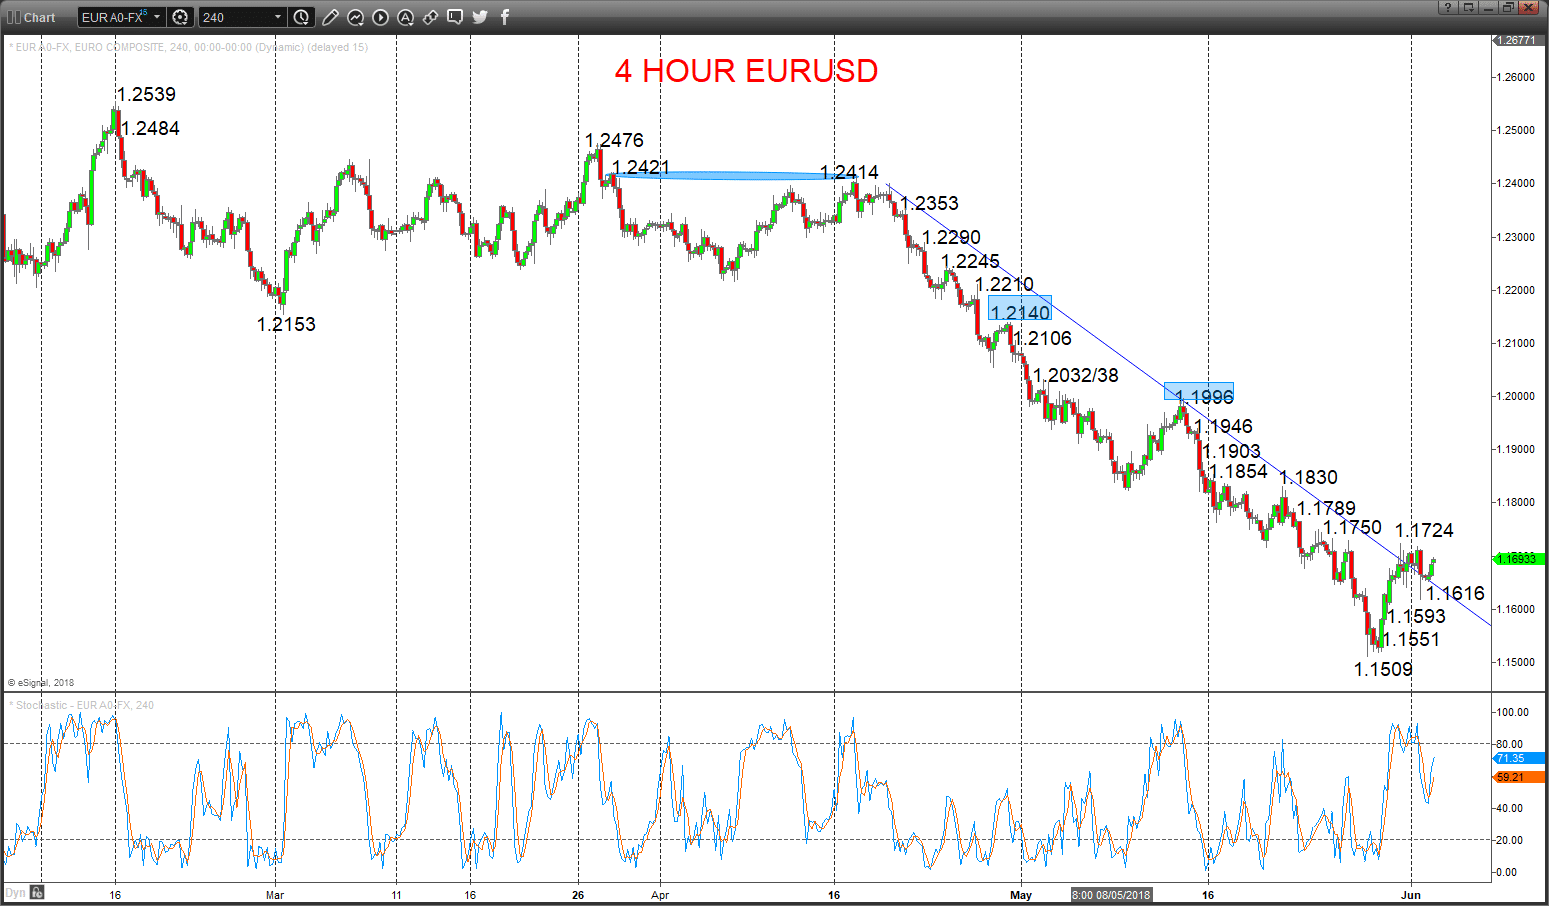Select the 1.2421 price annotation
1549x906 pixels.
(640, 167)
